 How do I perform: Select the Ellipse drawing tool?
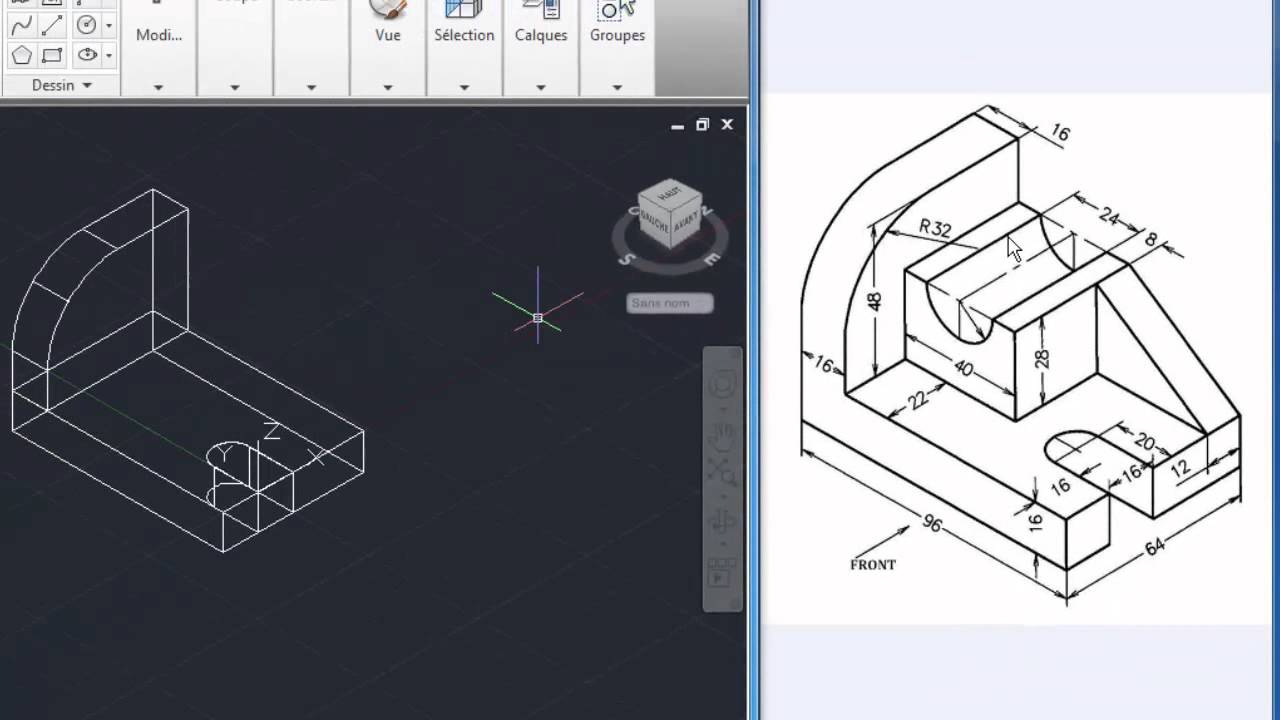pos(87,55)
